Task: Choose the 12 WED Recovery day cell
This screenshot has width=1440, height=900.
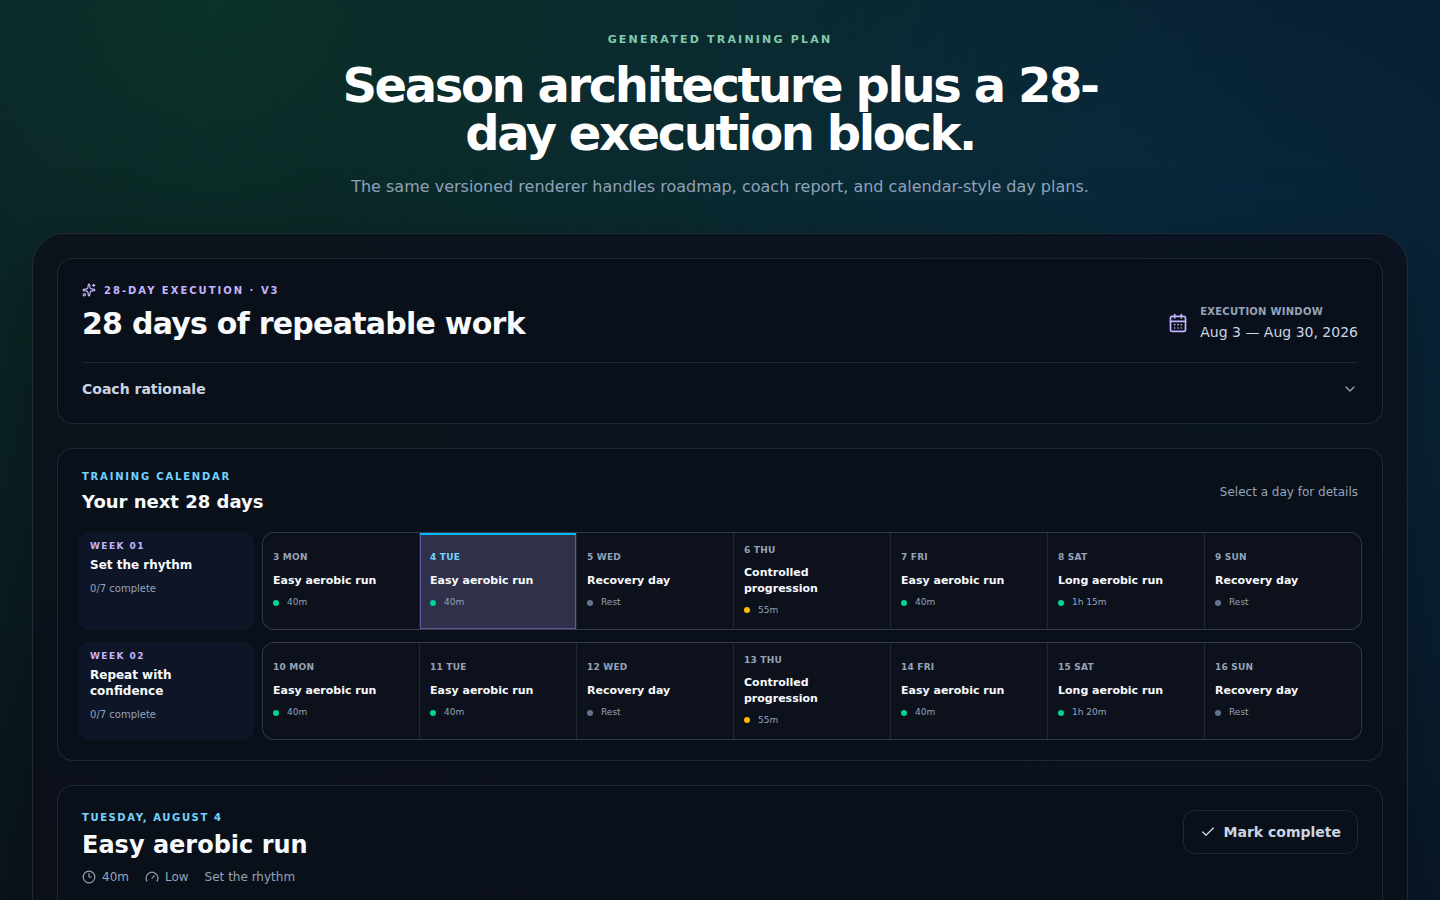Action: click(655, 691)
